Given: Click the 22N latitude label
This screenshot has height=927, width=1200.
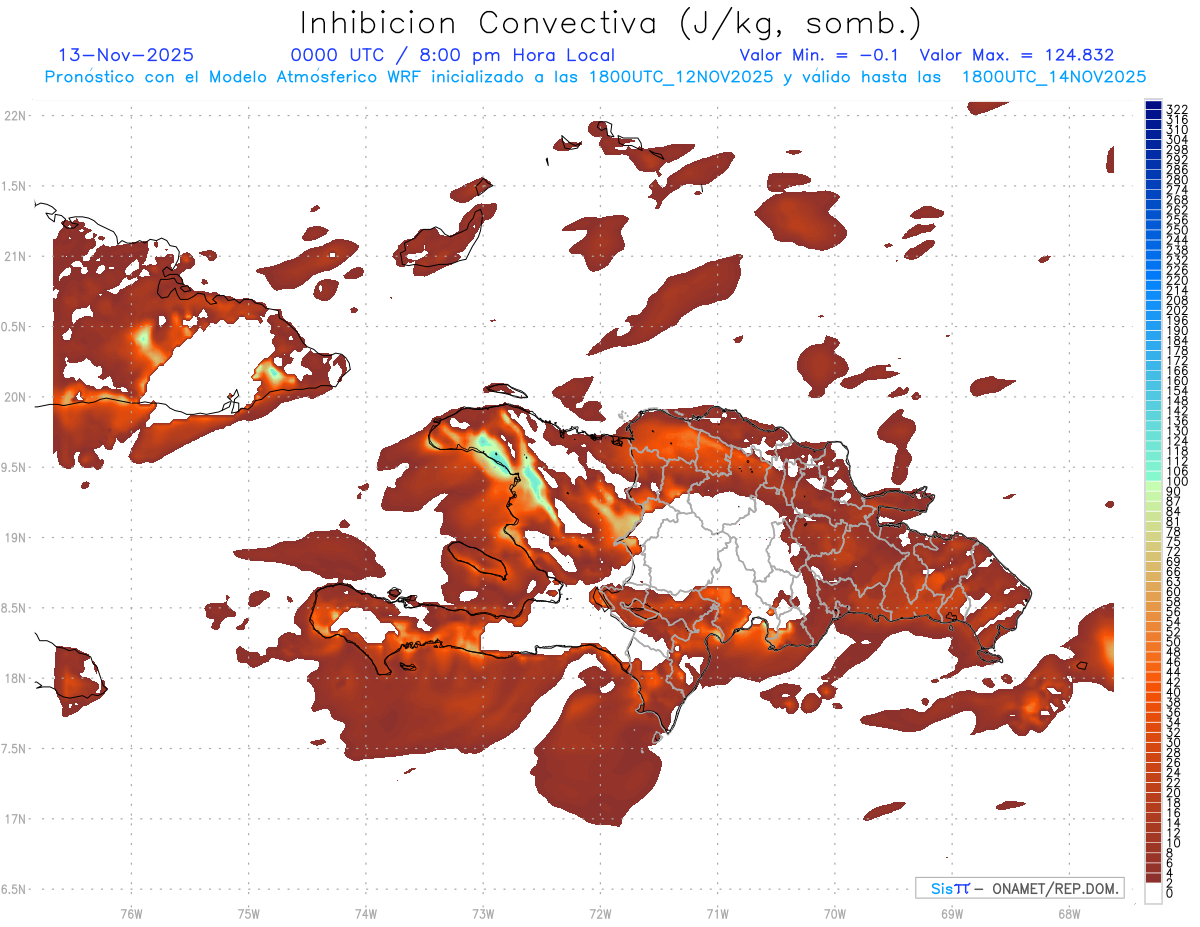Looking at the screenshot, I should pos(15,115).
